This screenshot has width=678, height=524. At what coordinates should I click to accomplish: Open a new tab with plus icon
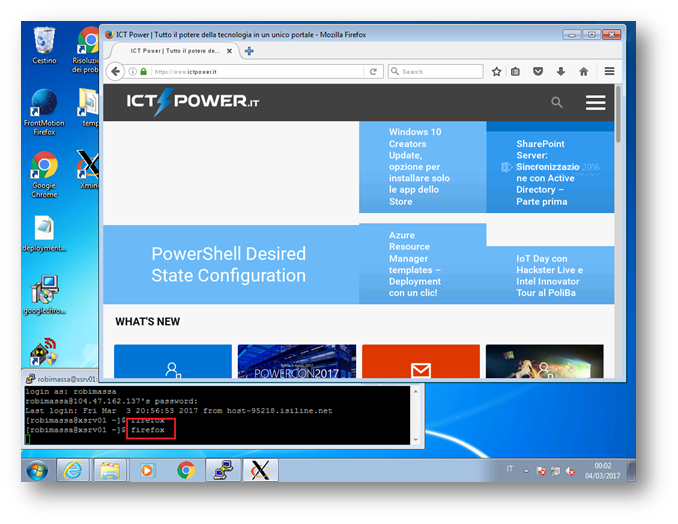[249, 51]
